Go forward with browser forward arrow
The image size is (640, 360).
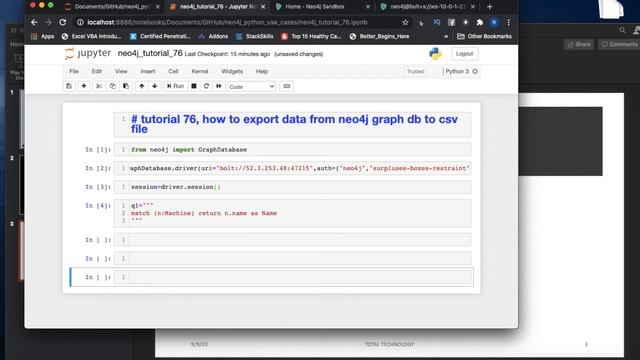[x=49, y=22]
